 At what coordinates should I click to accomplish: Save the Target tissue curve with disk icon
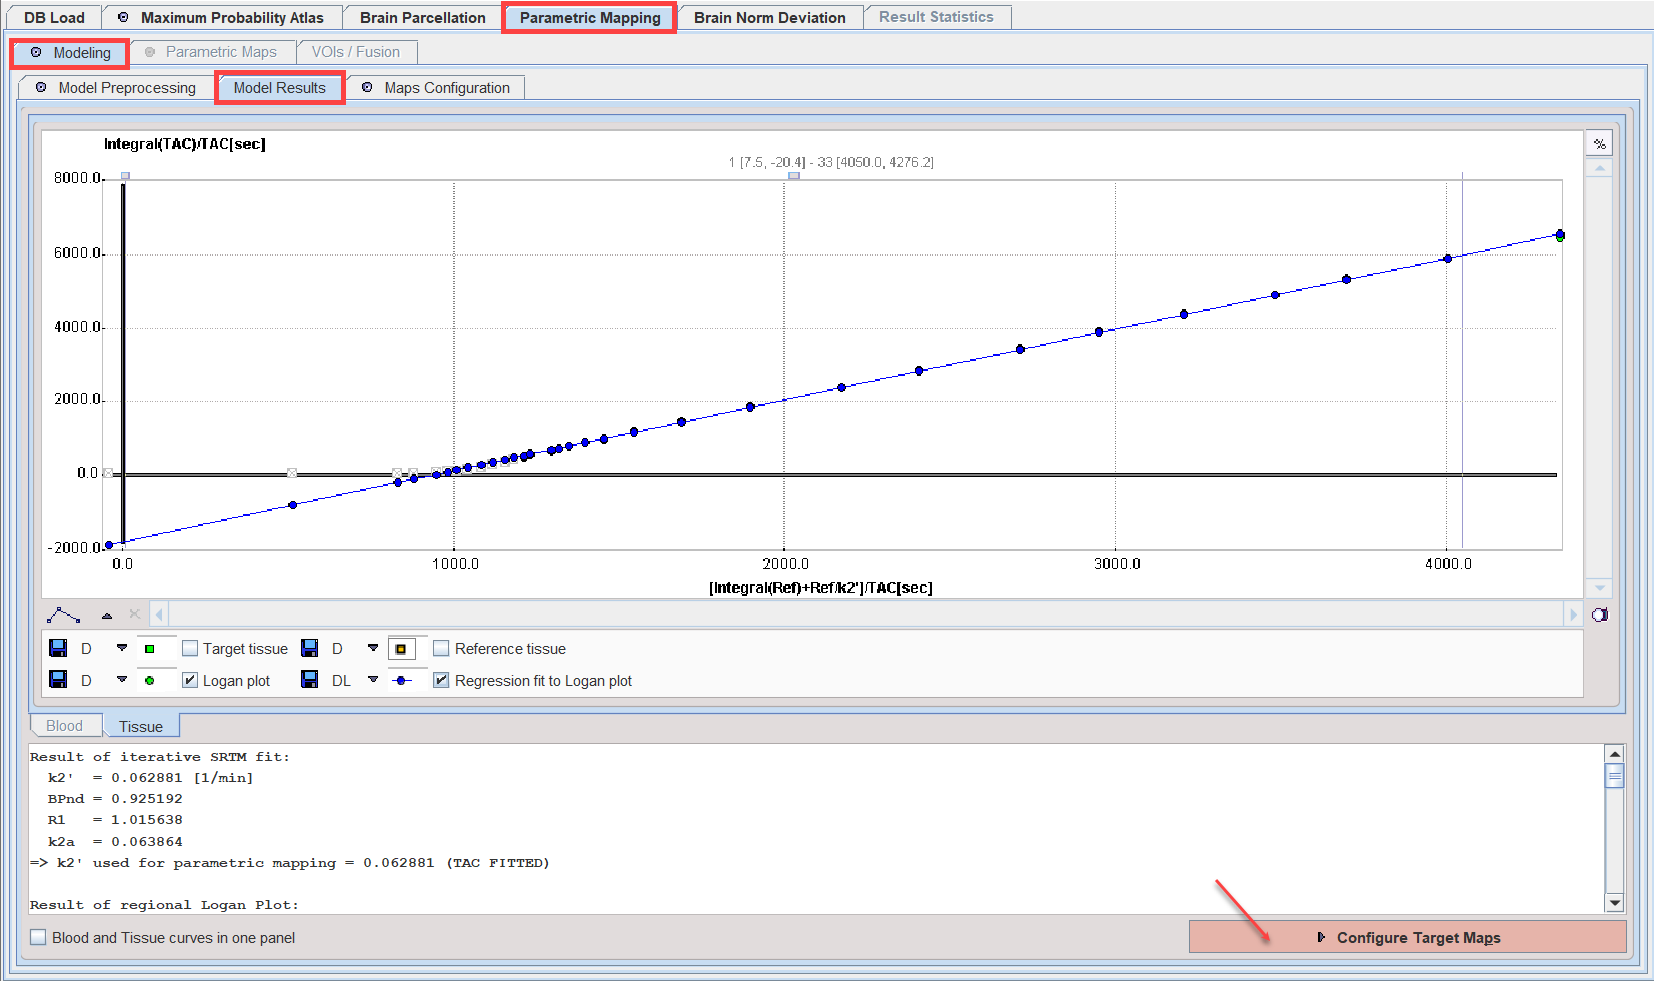tap(58, 648)
